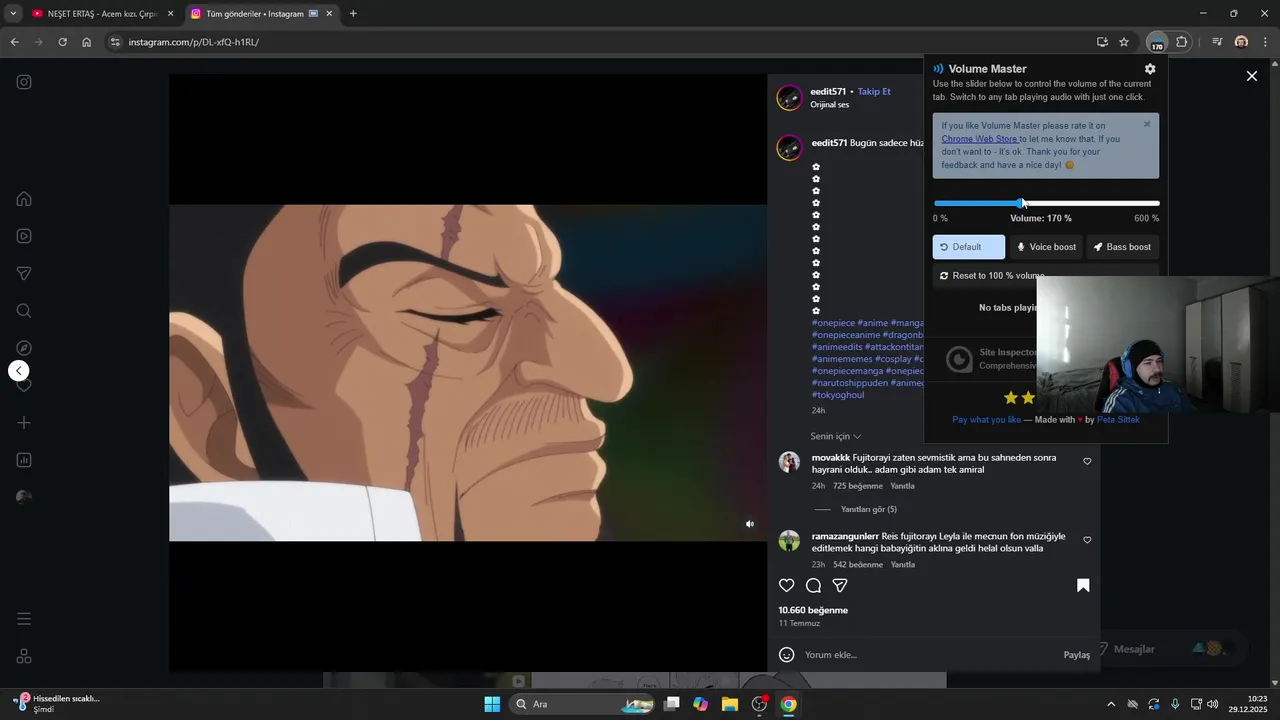1280x720 pixels.
Task: Enable Bass boost mode
Action: point(1123,247)
